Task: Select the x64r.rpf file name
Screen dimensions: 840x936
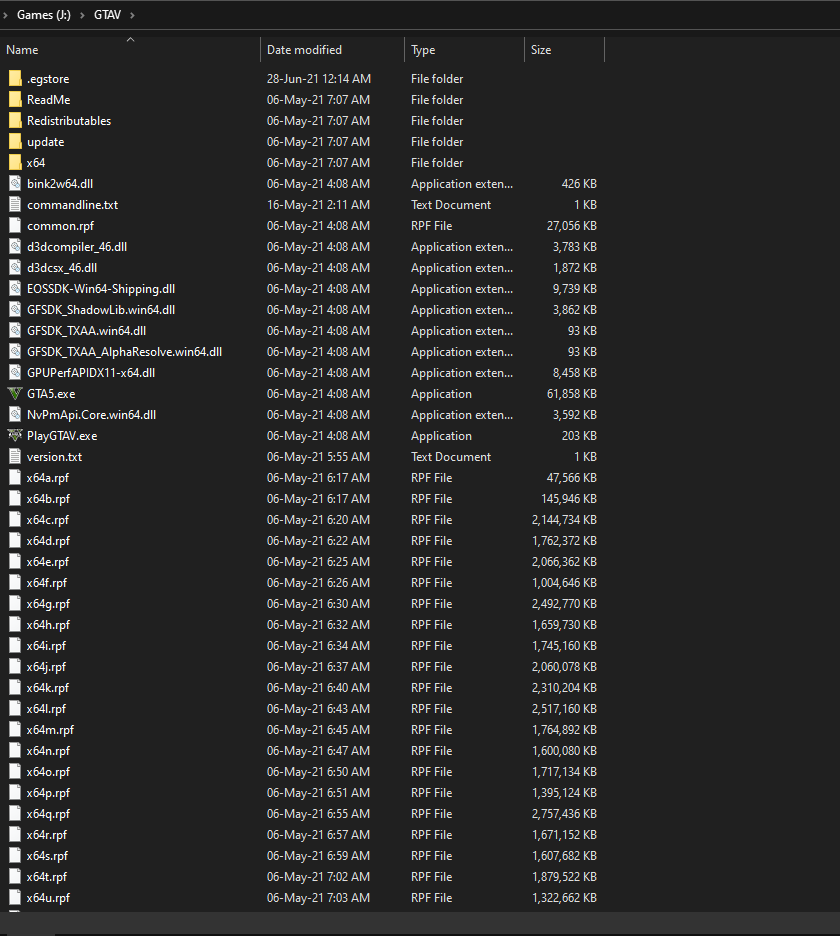Action: [47, 835]
